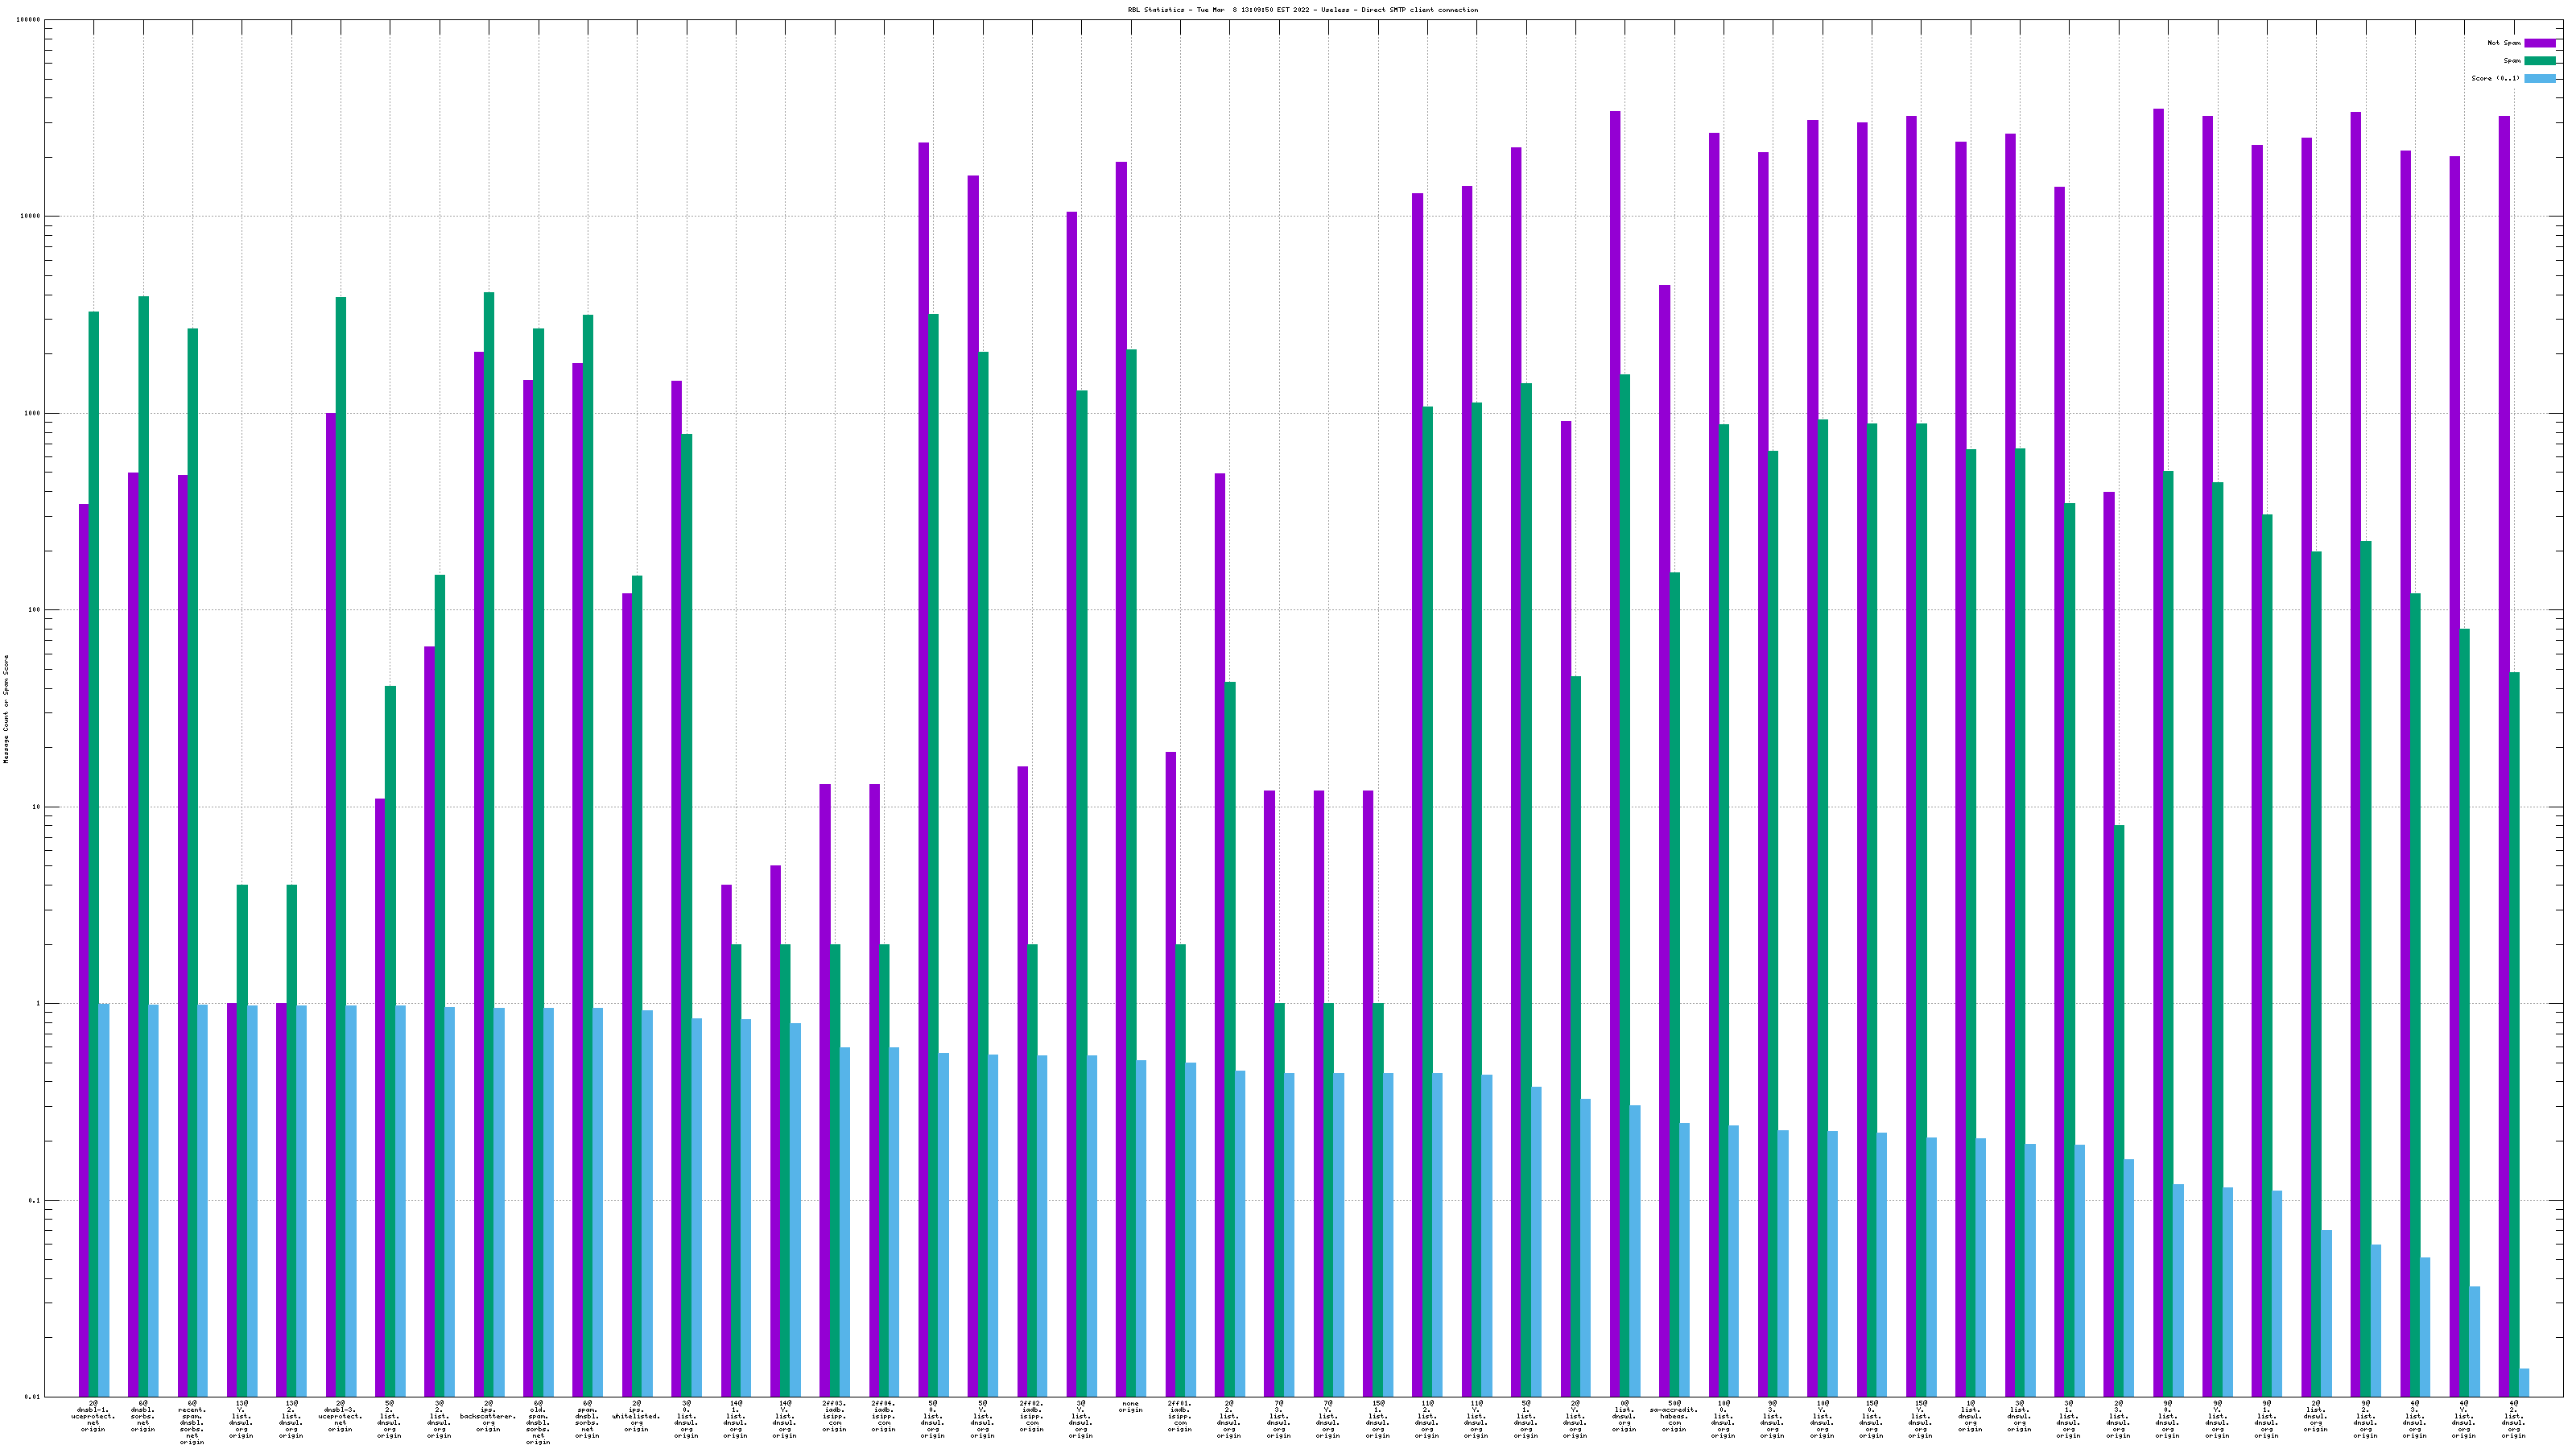Viewport: 2576px width, 1449px height.
Task: Click the 0.01 y-axis tick label
Action: coord(33,1397)
